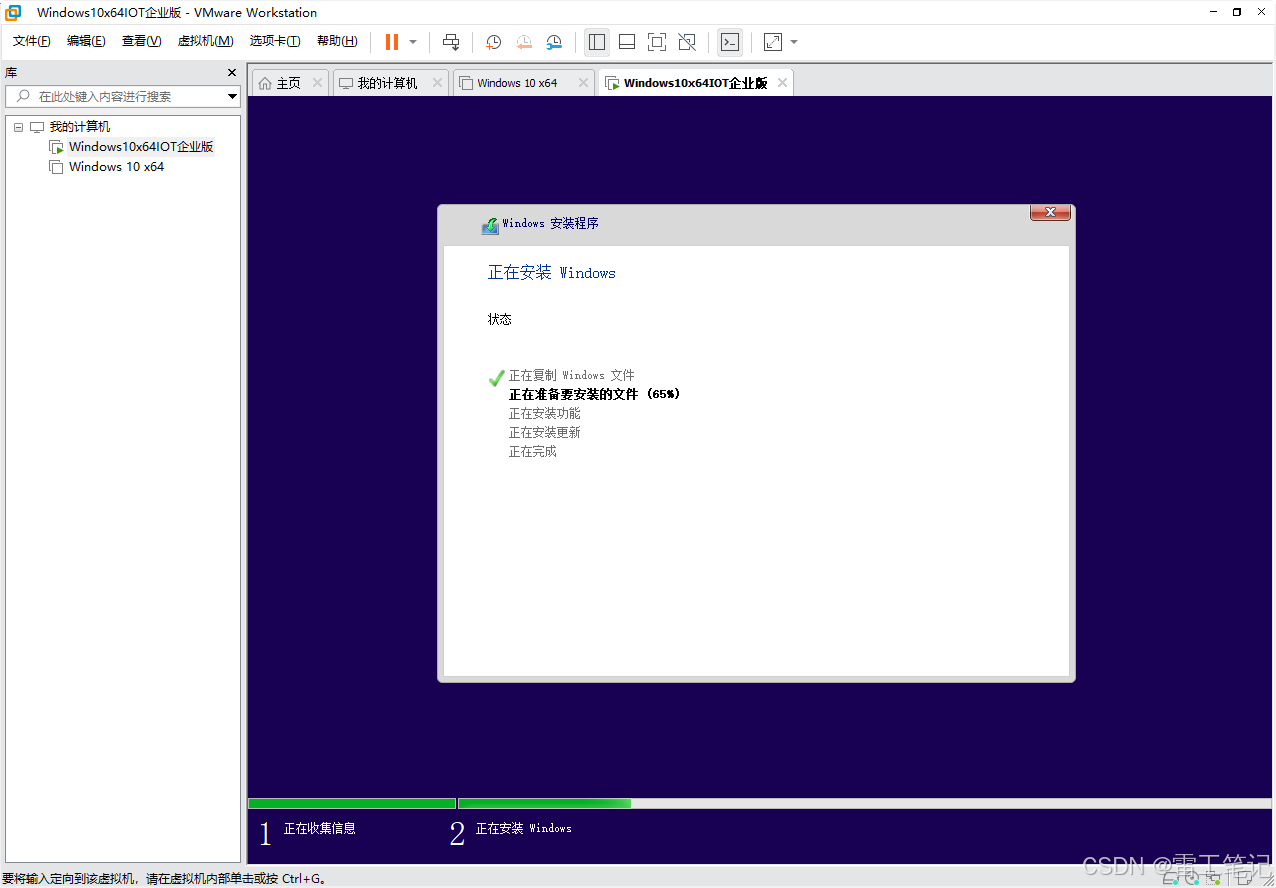The width and height of the screenshot is (1276, 888).
Task: Click the stage 1 green progress bar
Action: [x=352, y=803]
